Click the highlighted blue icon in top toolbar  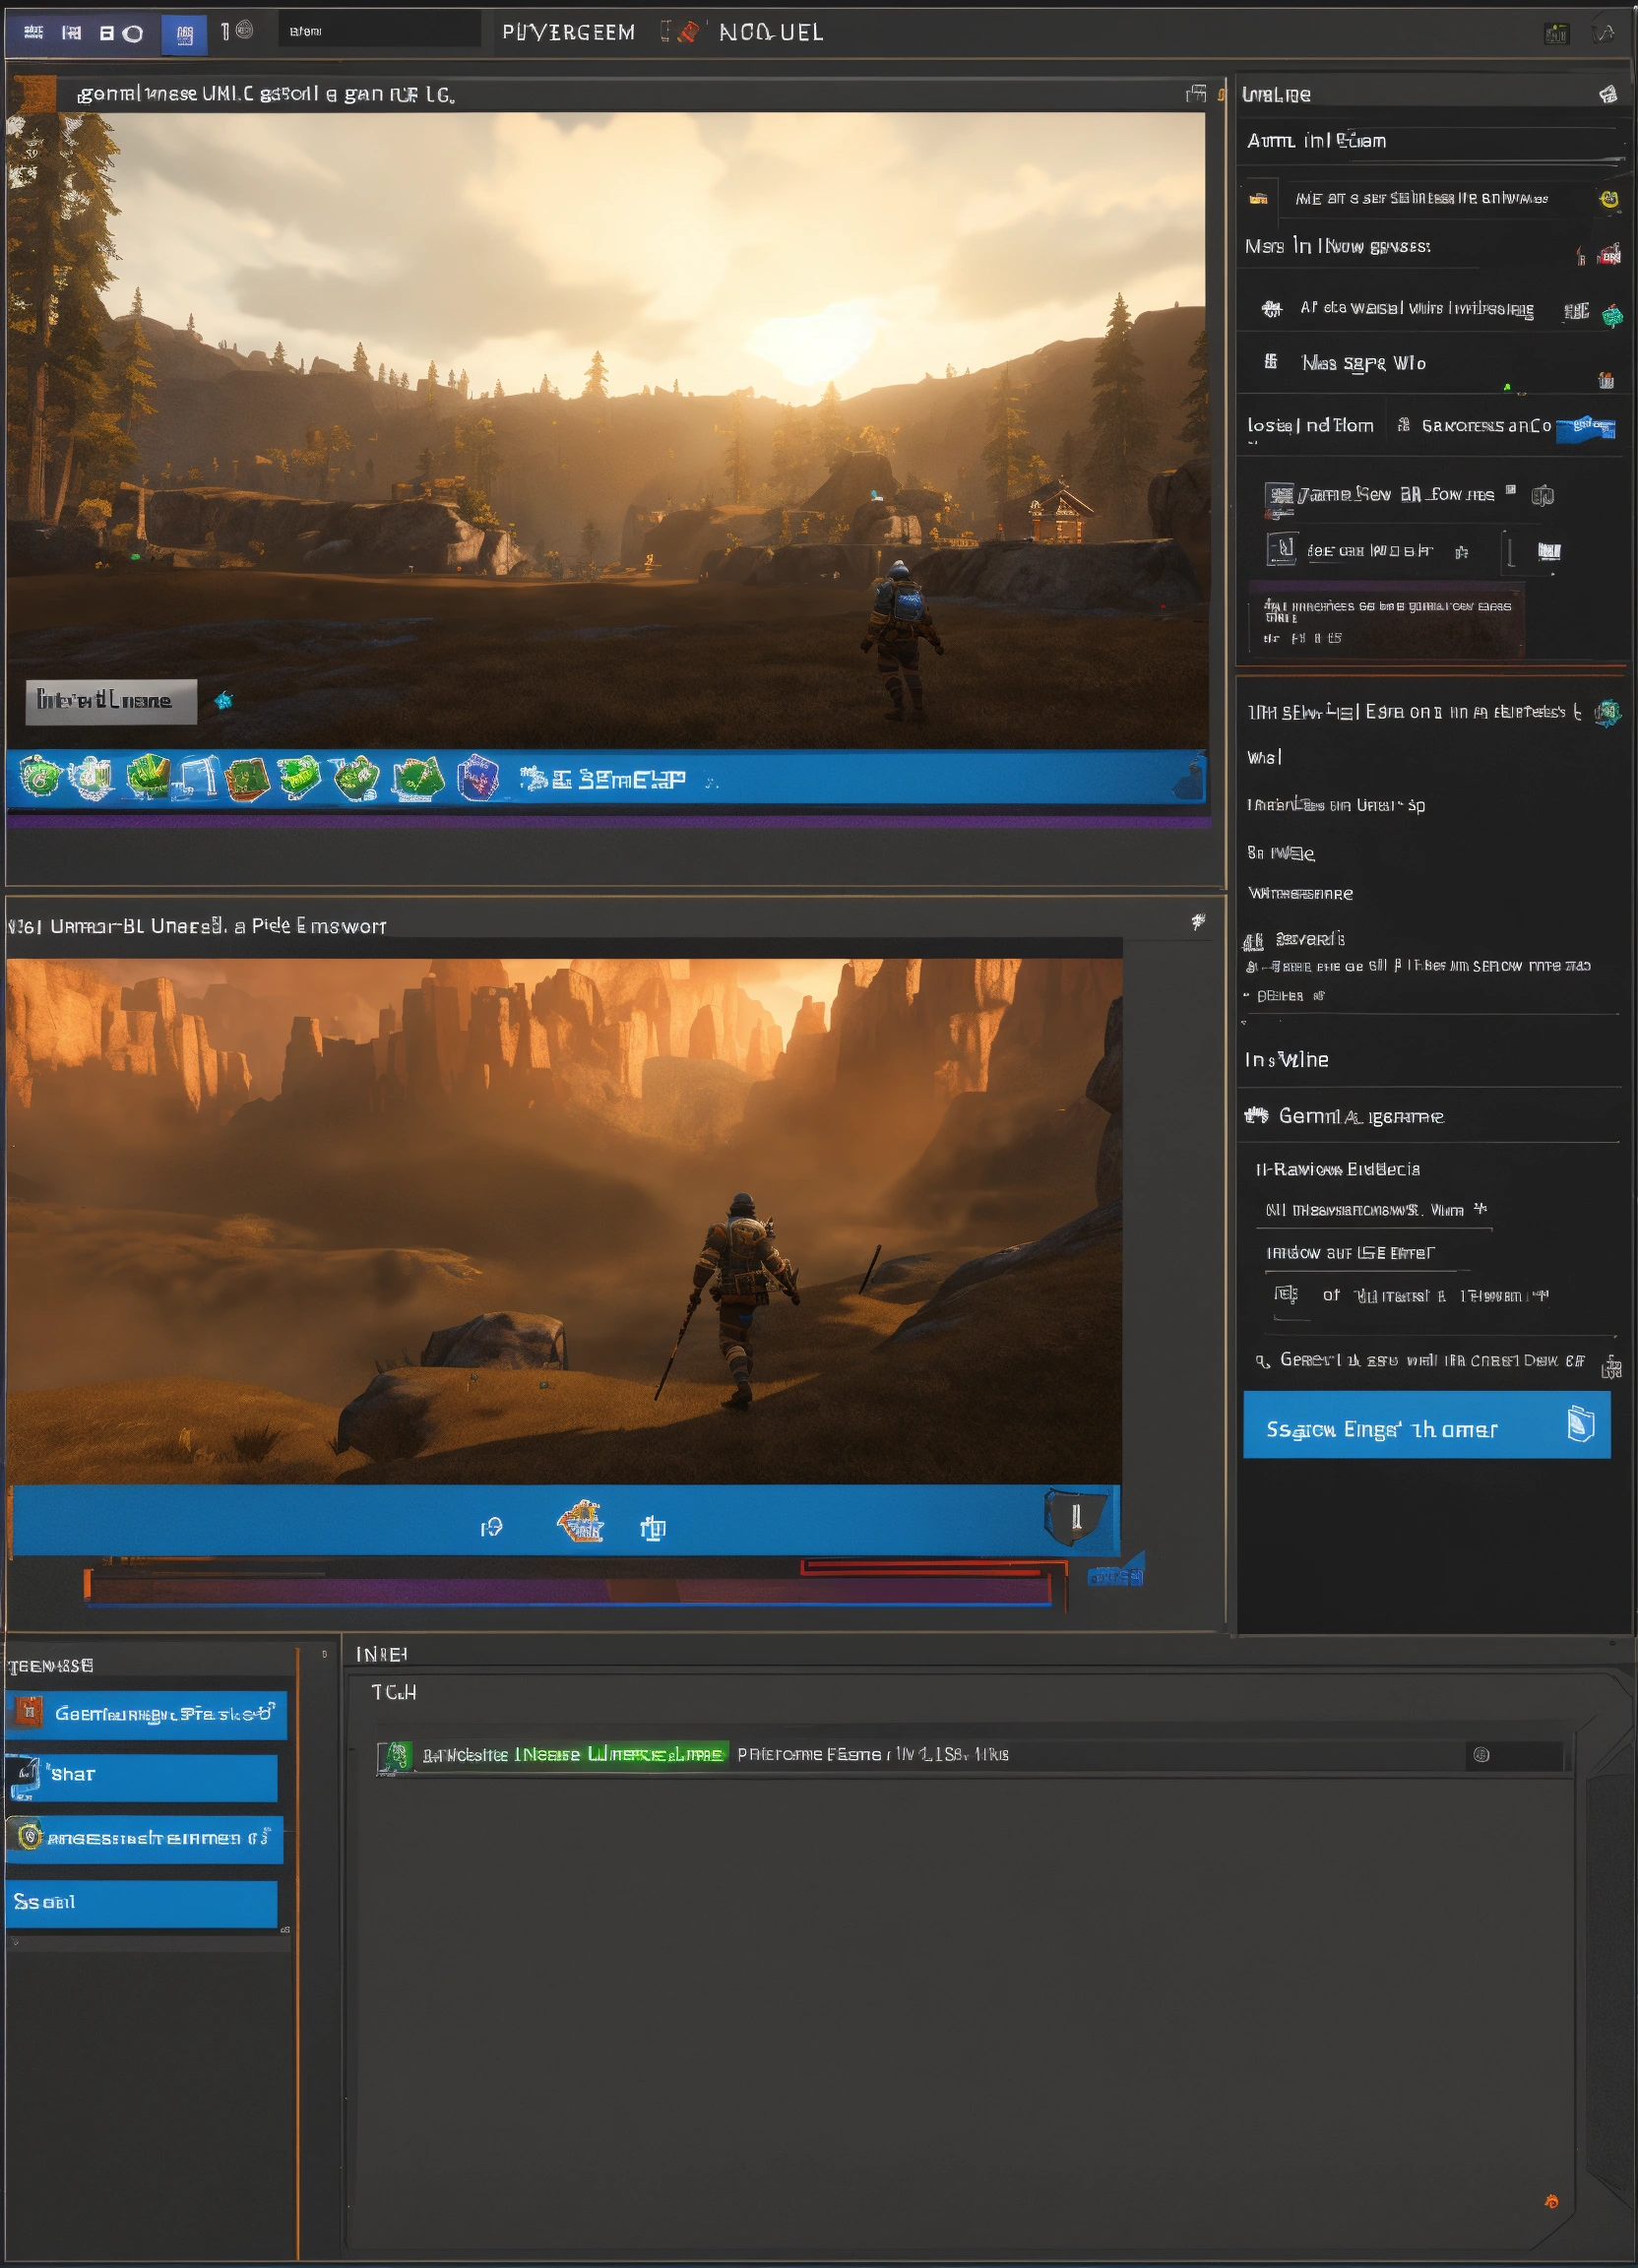pyautogui.click(x=184, y=34)
